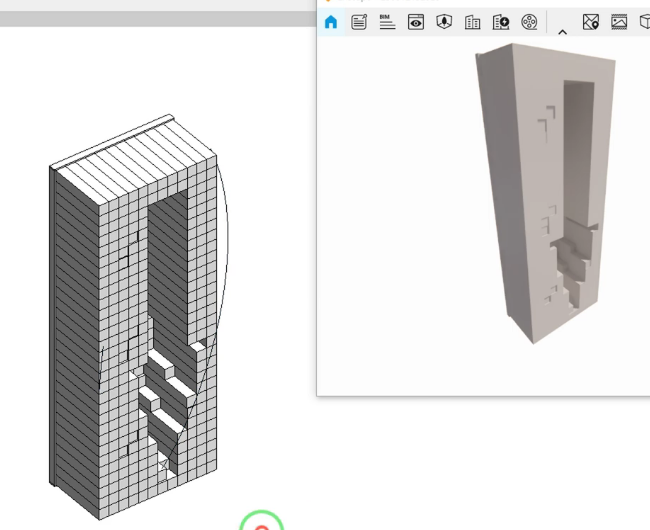The width and height of the screenshot is (650, 530).
Task: Select the BIM list icon
Action: coord(387,22)
